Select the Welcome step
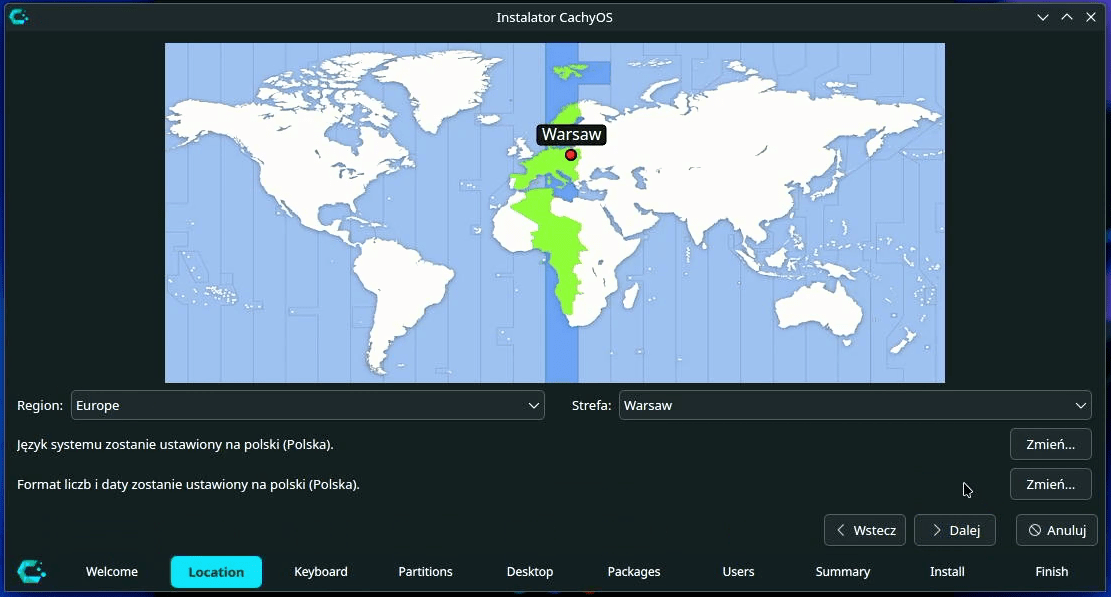 click(x=112, y=572)
